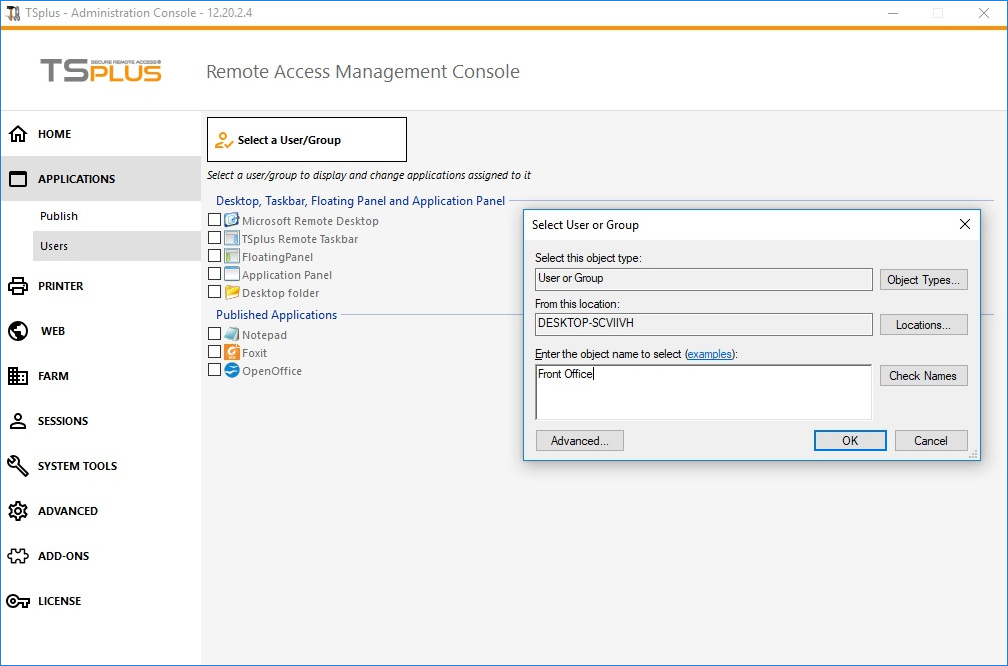This screenshot has width=1008, height=666.
Task: Select the Users submenu item
Action: pyautogui.click(x=54, y=246)
